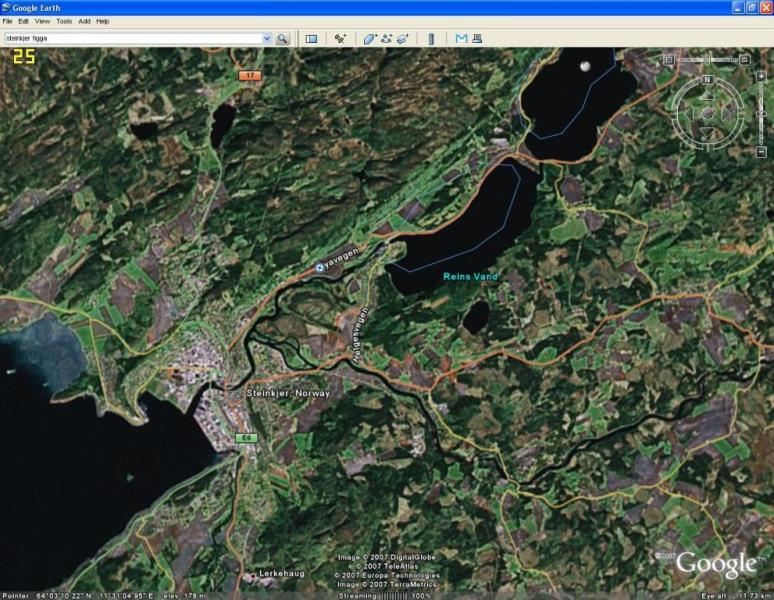Click the vertical zoom slider handle
The image size is (774, 600).
[761, 114]
